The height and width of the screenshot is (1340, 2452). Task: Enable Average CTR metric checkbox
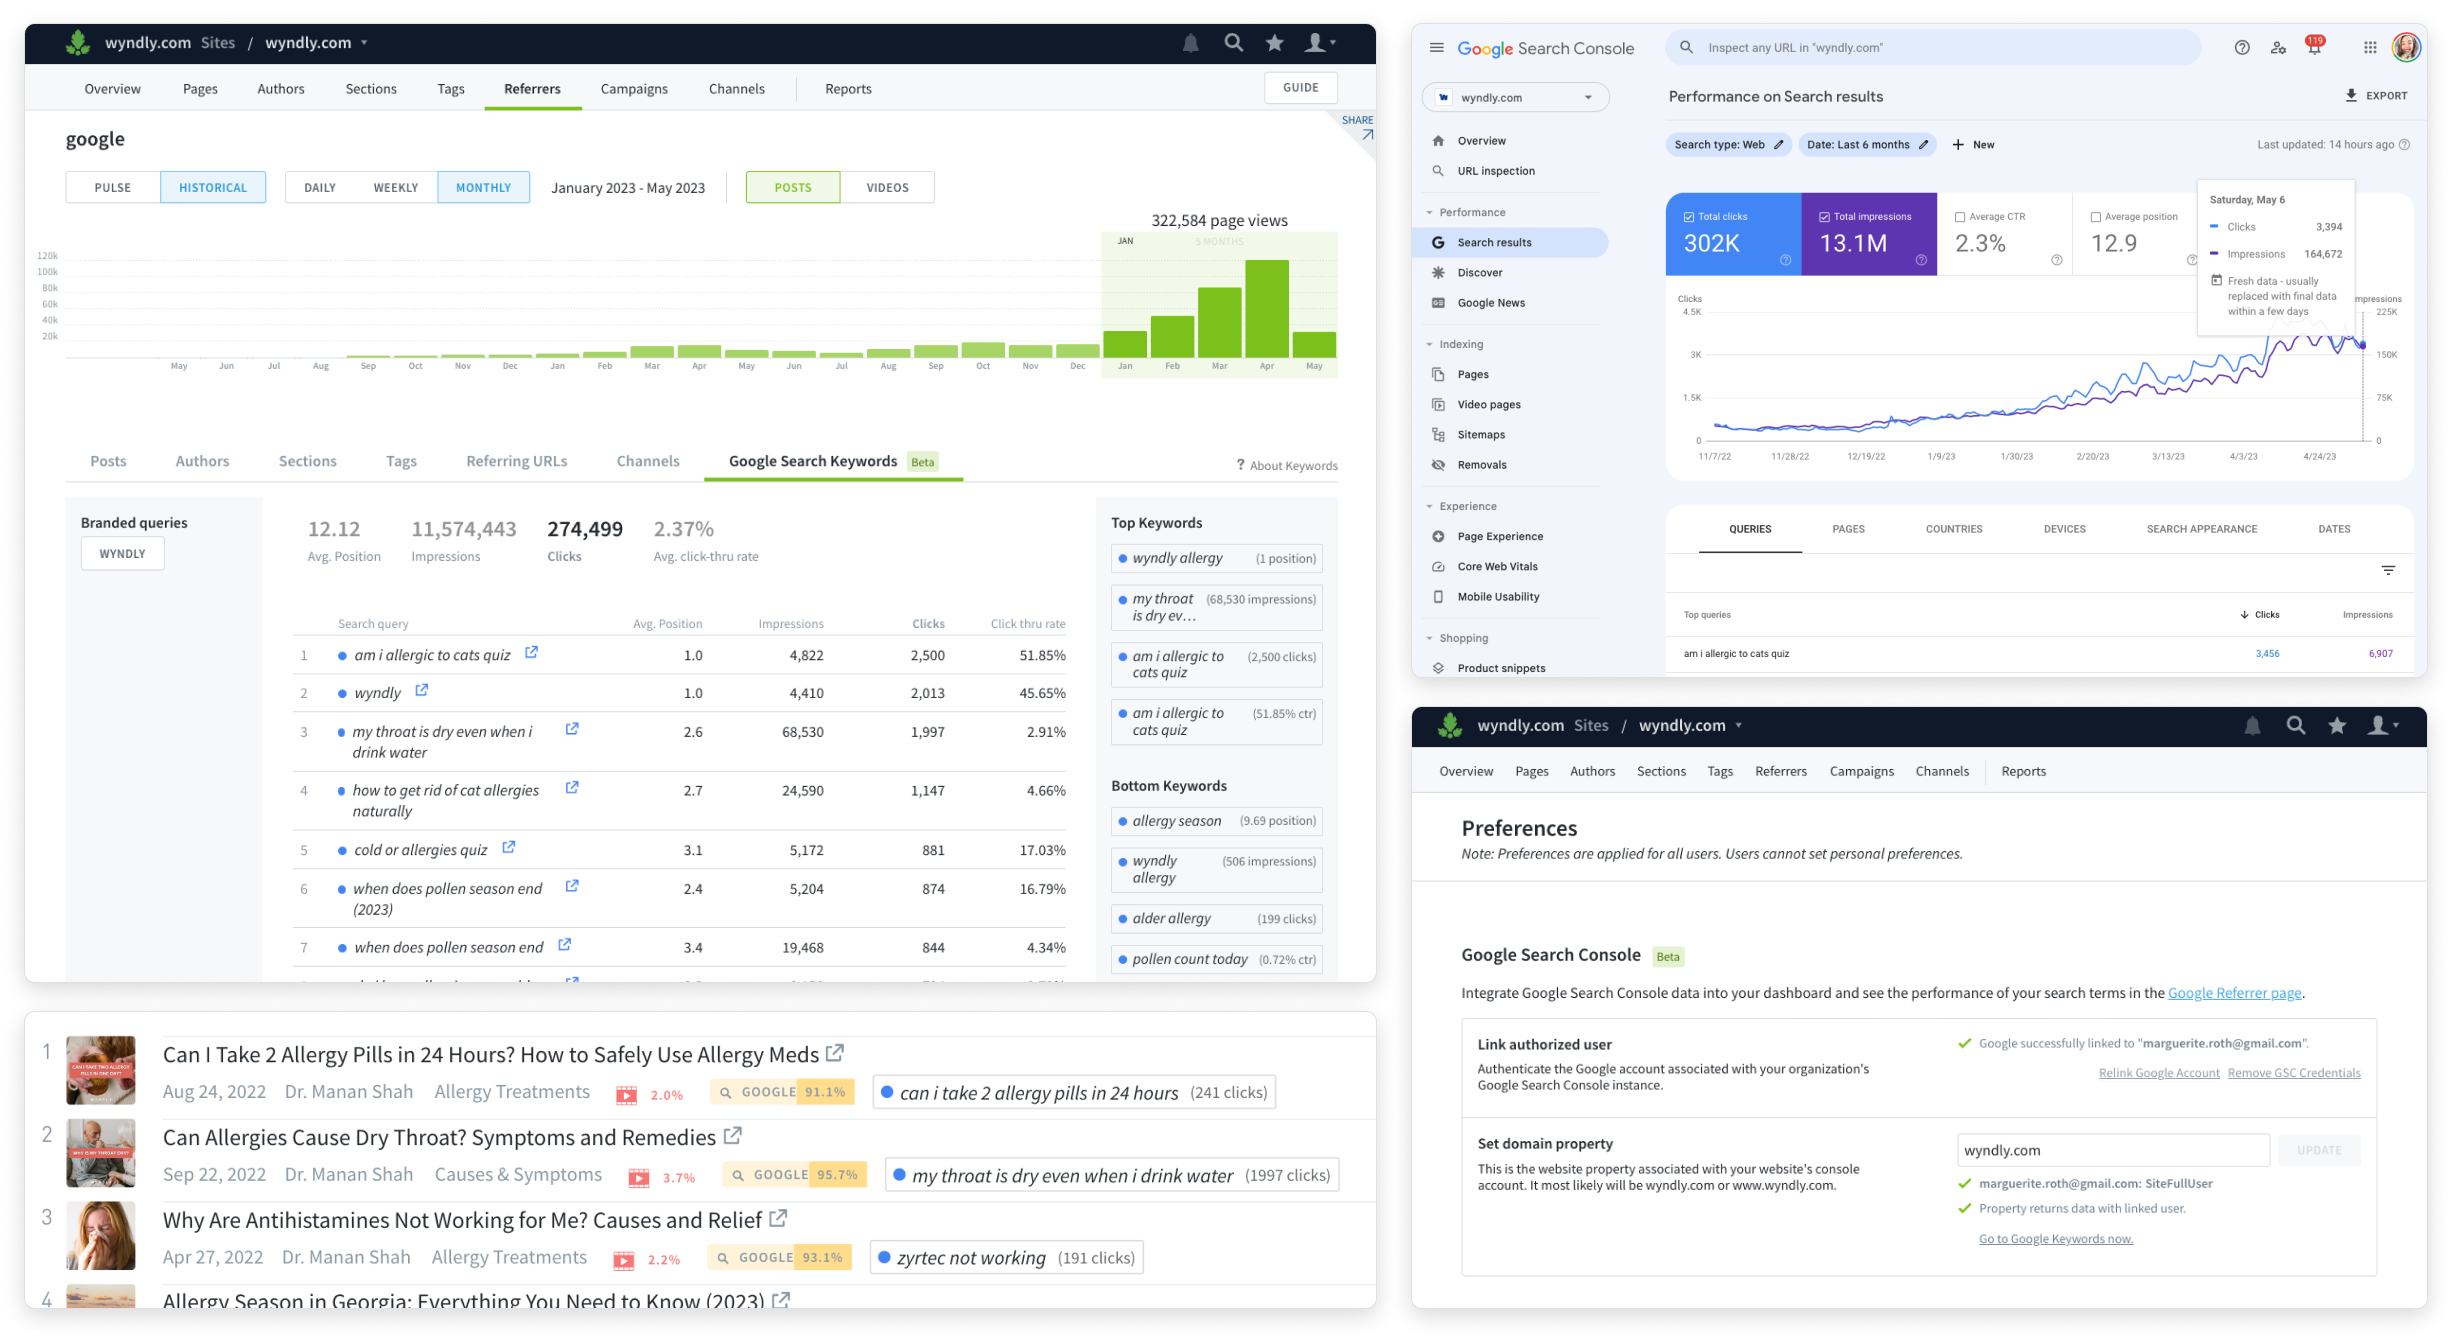pyautogui.click(x=1959, y=217)
